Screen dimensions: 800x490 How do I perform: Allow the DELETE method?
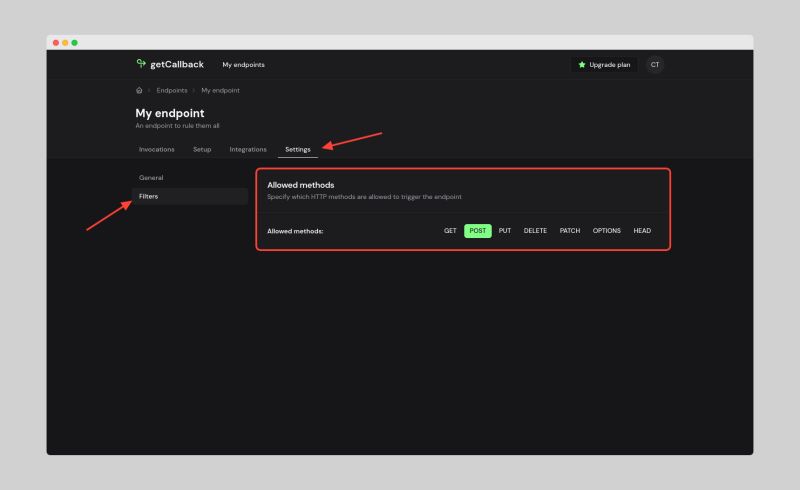[535, 231]
